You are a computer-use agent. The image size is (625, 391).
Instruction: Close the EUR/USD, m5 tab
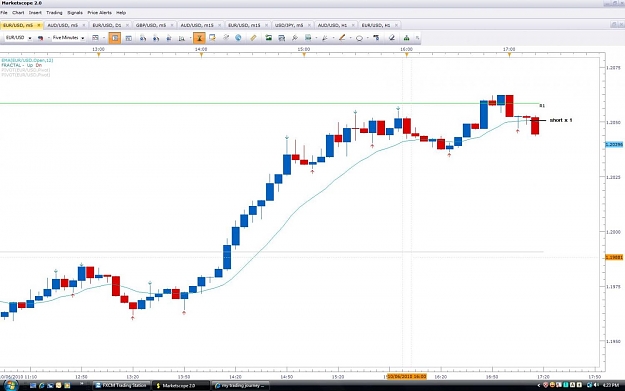(x=39, y=25)
